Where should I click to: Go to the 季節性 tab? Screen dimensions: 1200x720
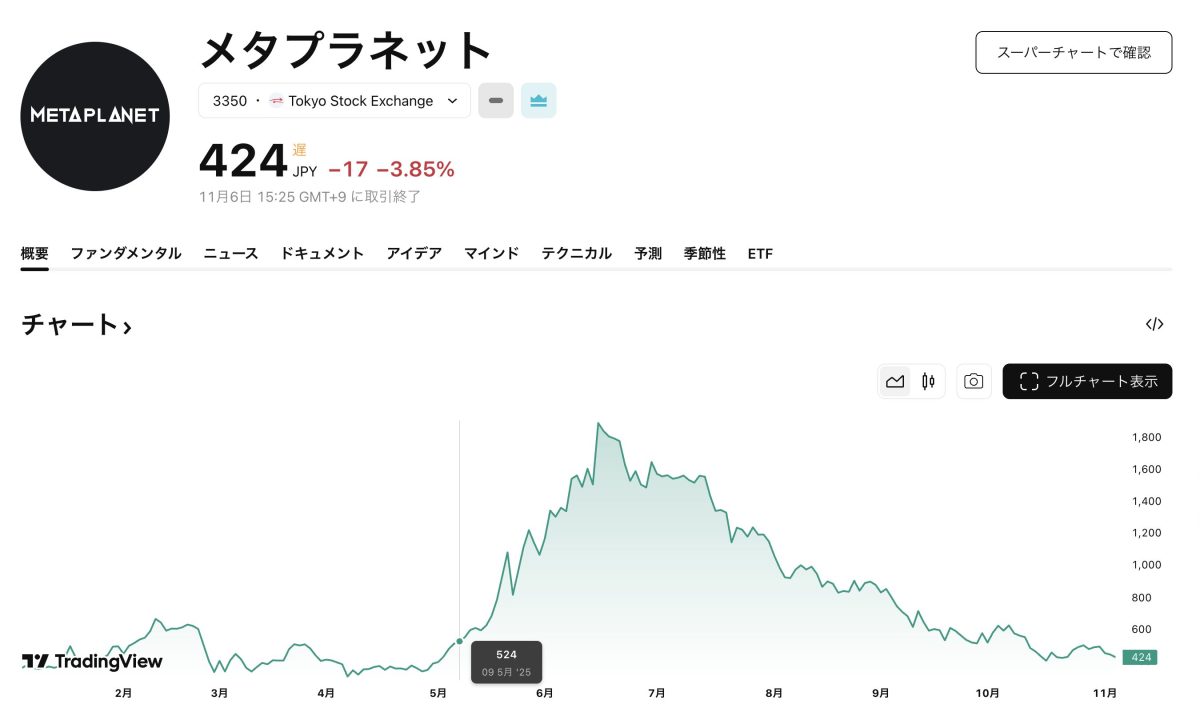point(704,254)
